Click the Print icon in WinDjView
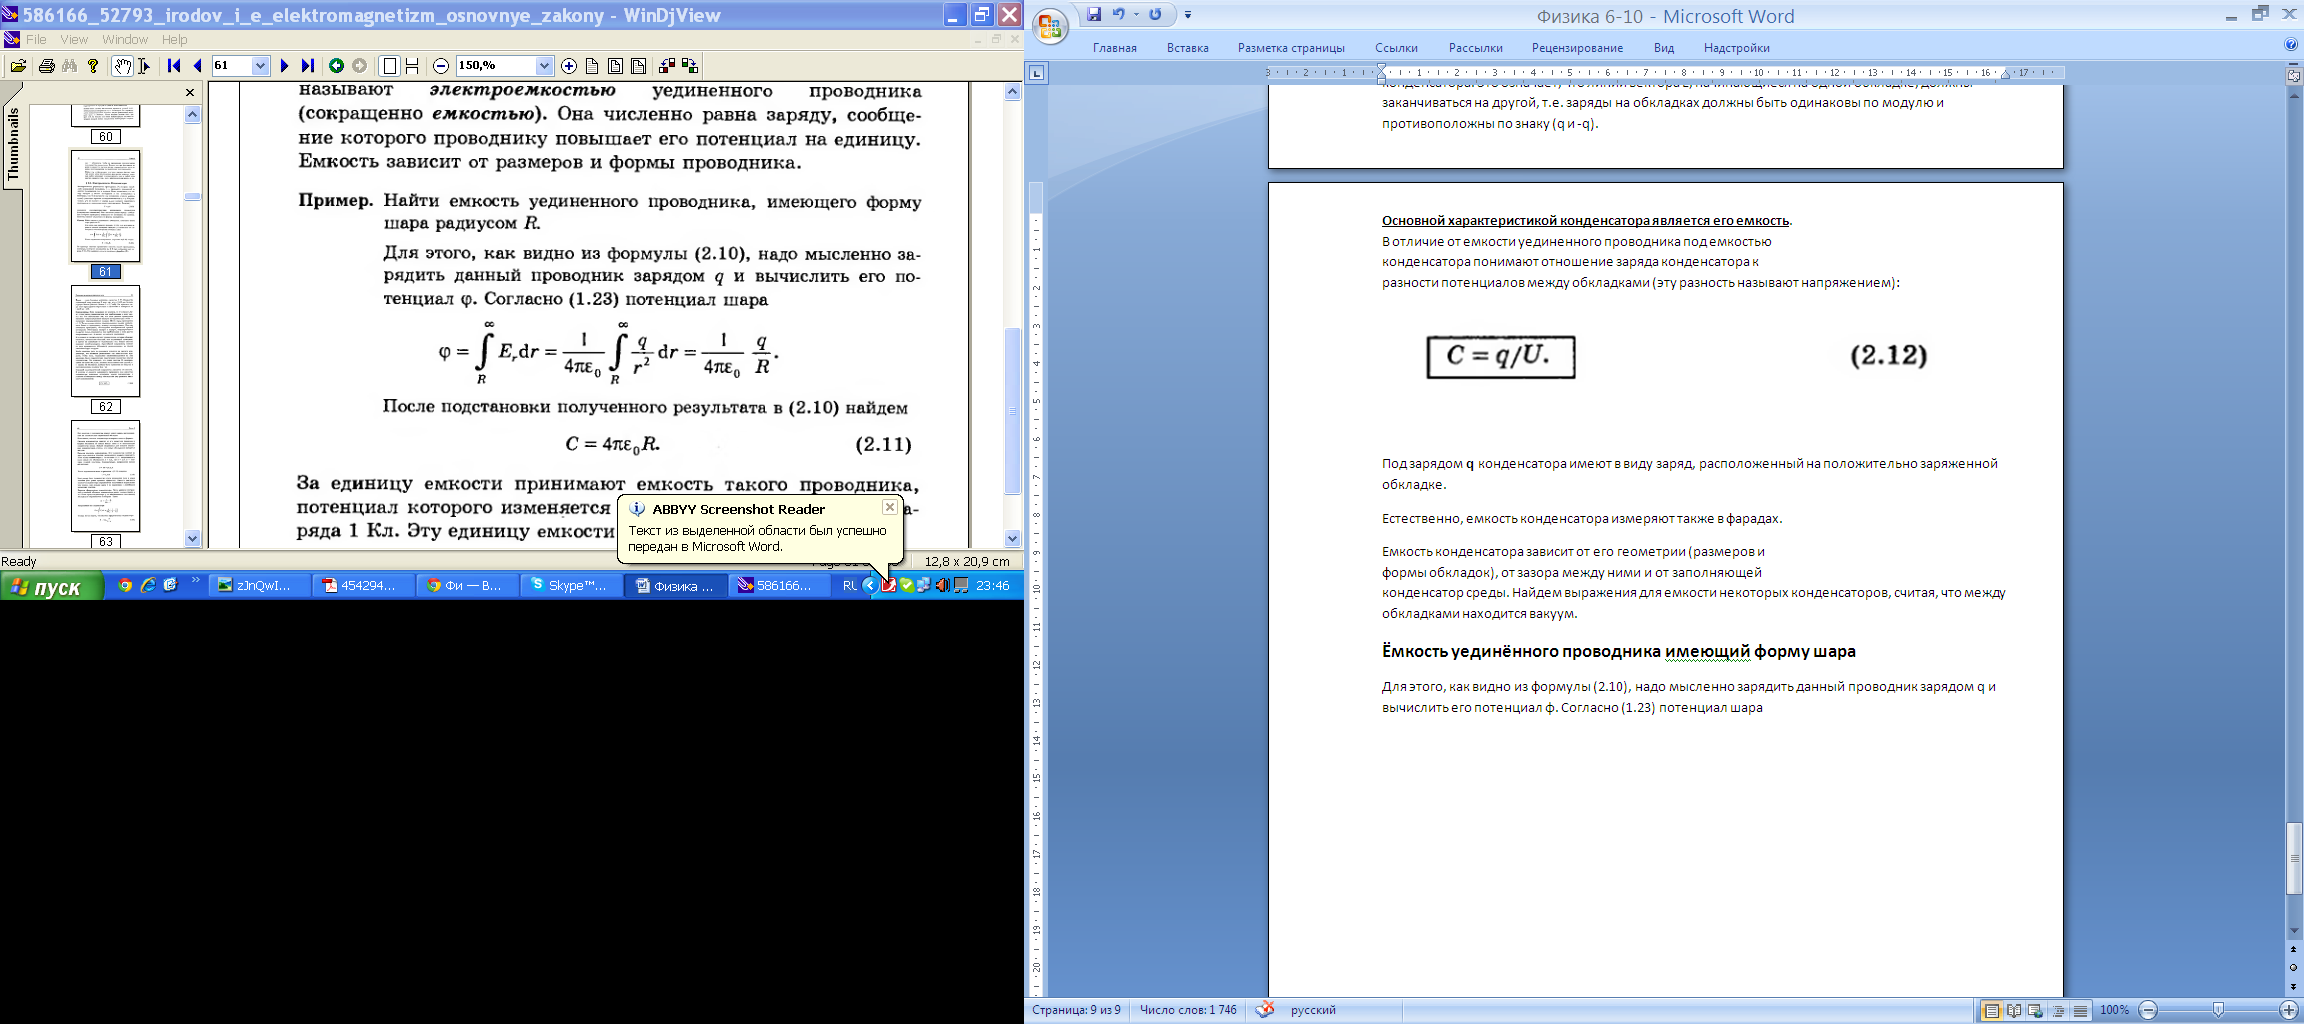Image resolution: width=2304 pixels, height=1024 pixels. click(46, 66)
